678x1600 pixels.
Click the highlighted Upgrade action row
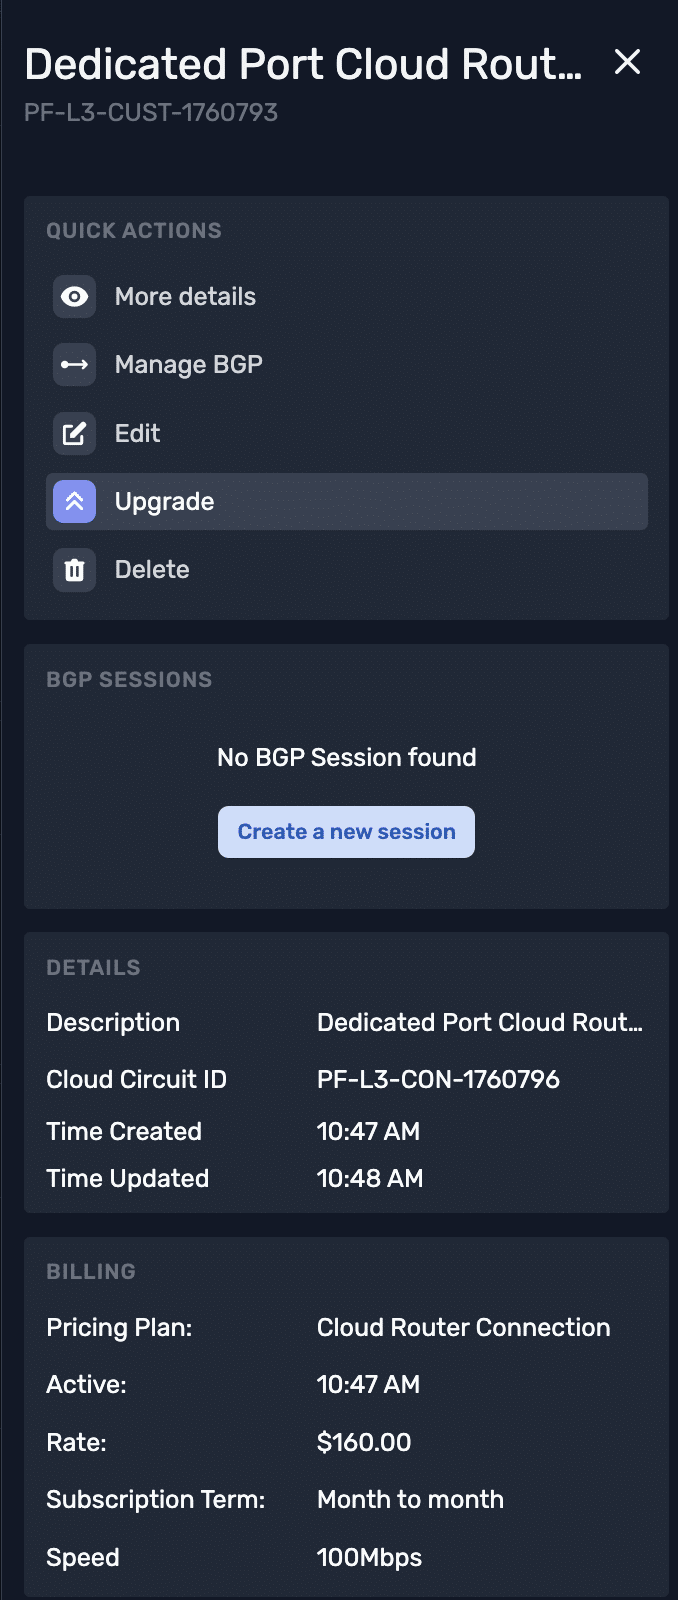(x=346, y=501)
